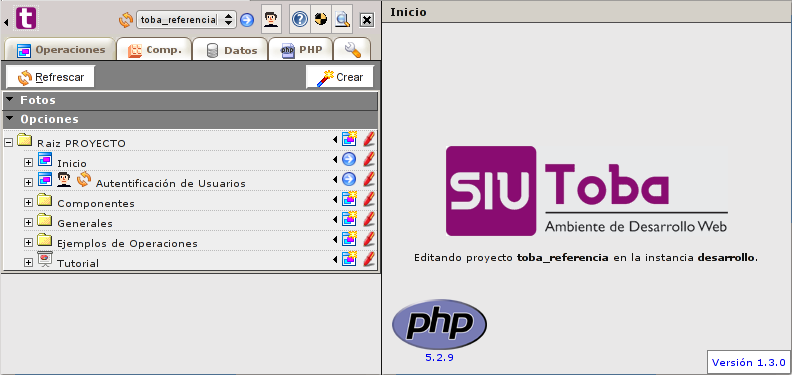The width and height of the screenshot is (792, 375).
Task: Click the SIU Toba logo image
Action: (586, 191)
